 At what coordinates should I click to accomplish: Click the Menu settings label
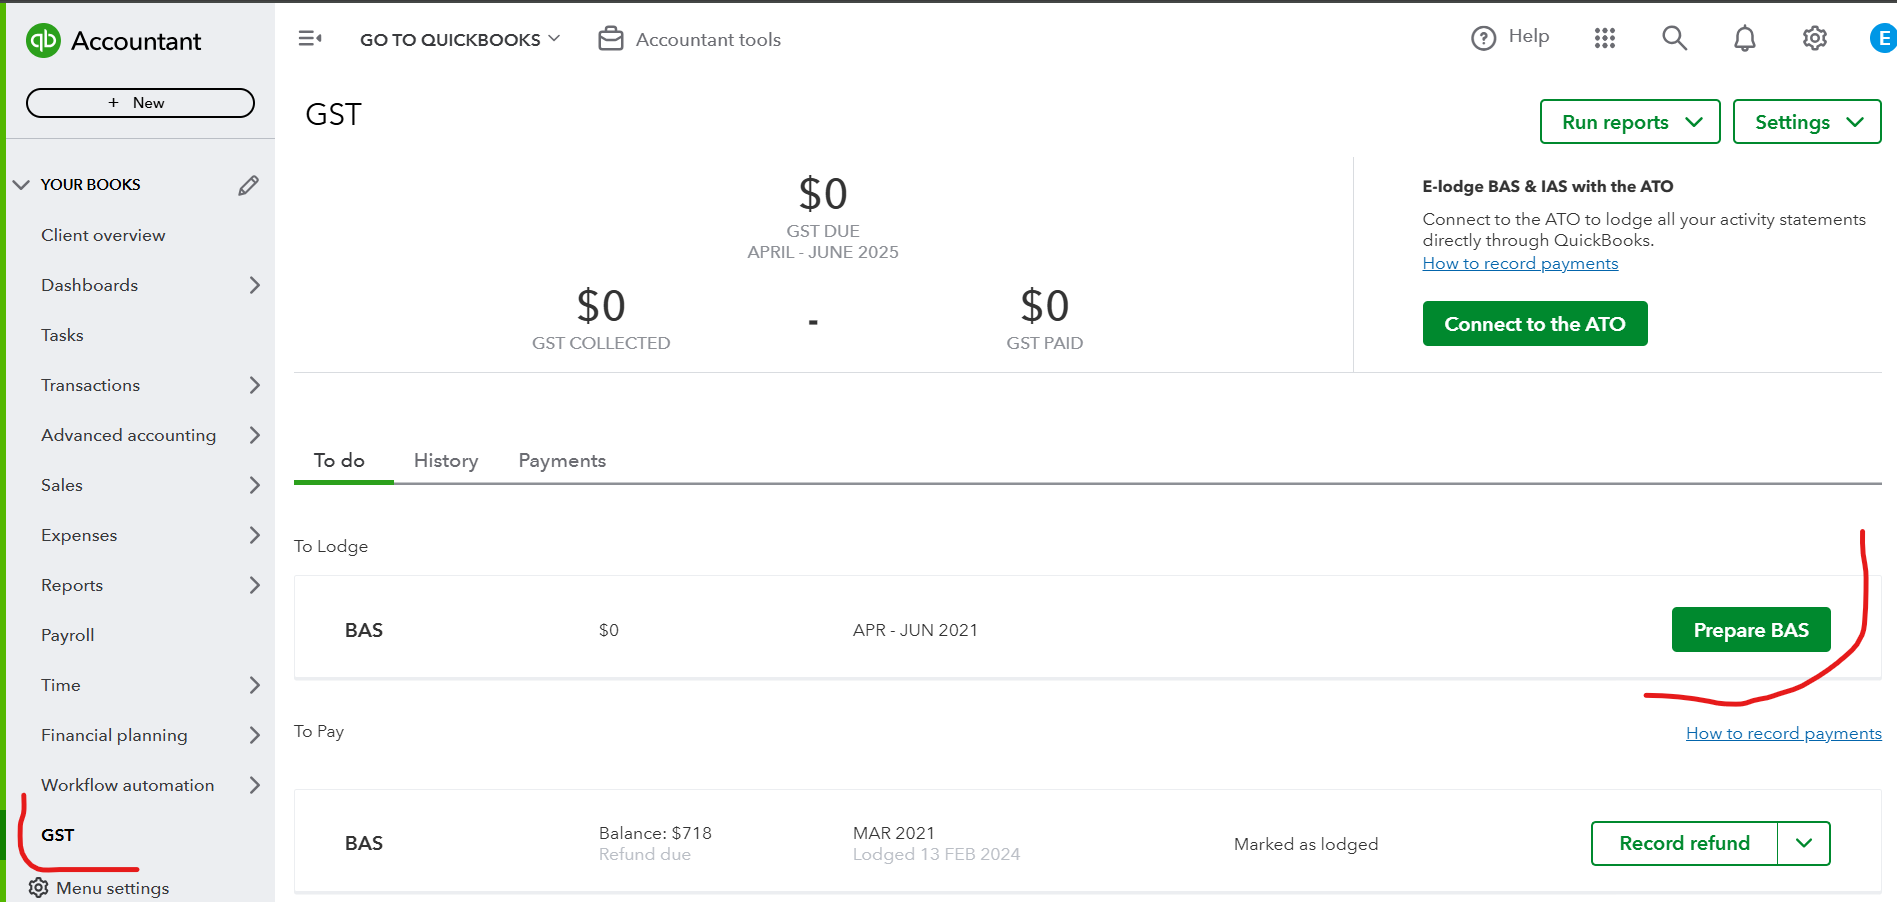(113, 888)
